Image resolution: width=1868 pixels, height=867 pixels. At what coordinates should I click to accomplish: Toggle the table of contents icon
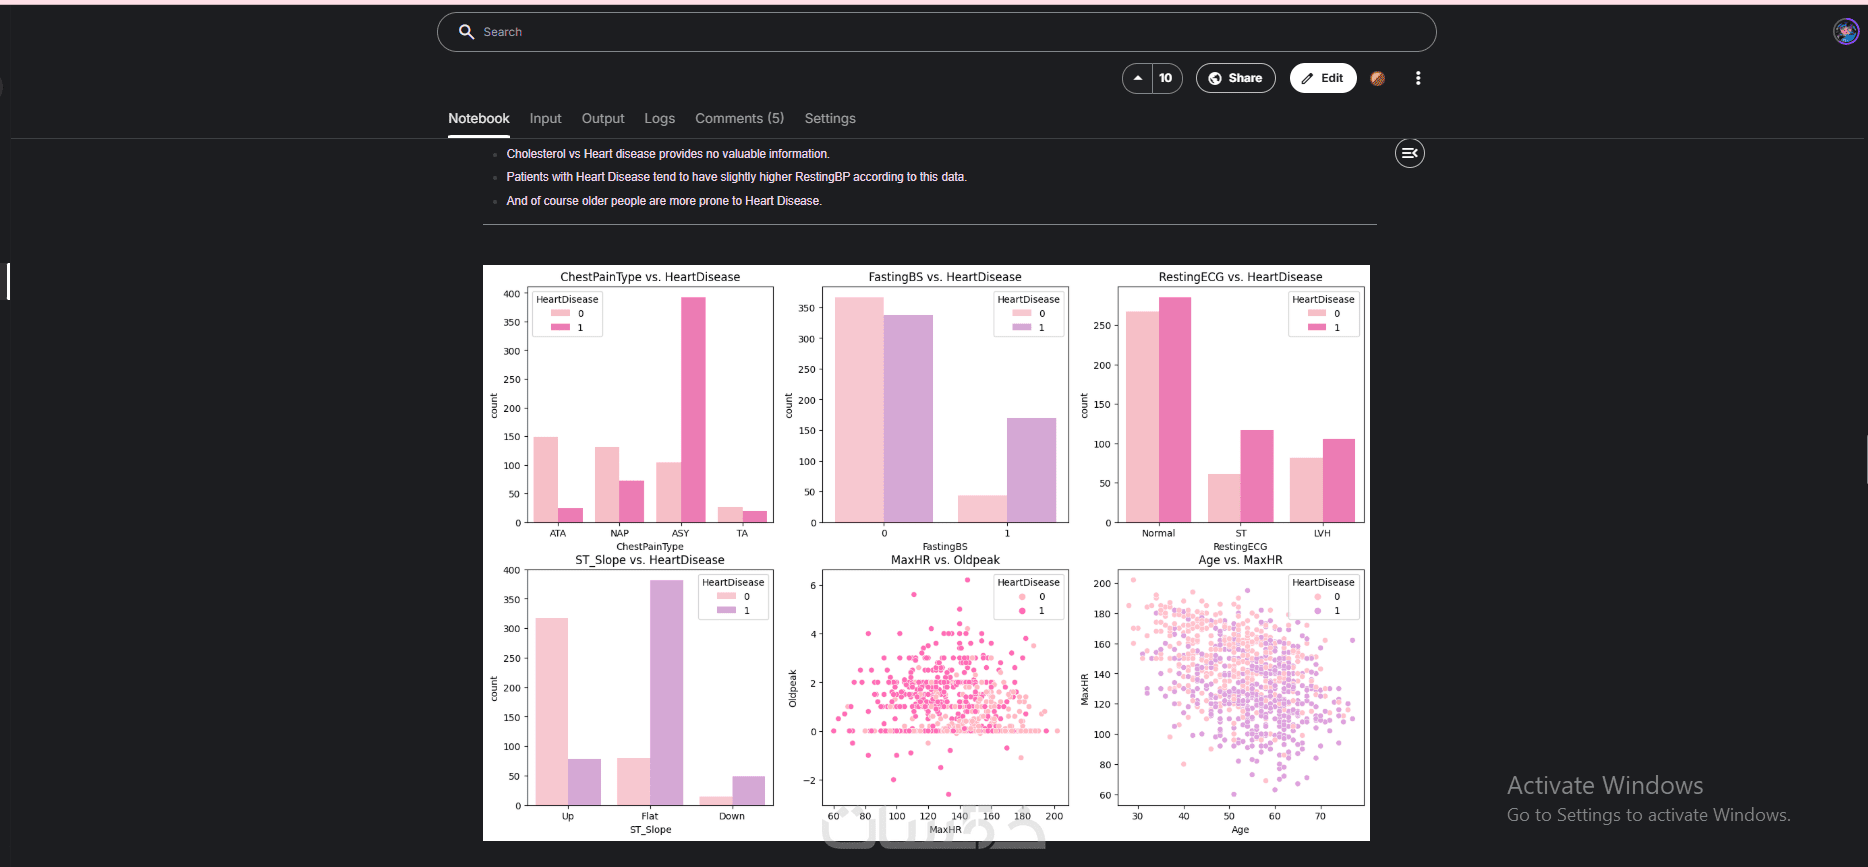click(1410, 153)
